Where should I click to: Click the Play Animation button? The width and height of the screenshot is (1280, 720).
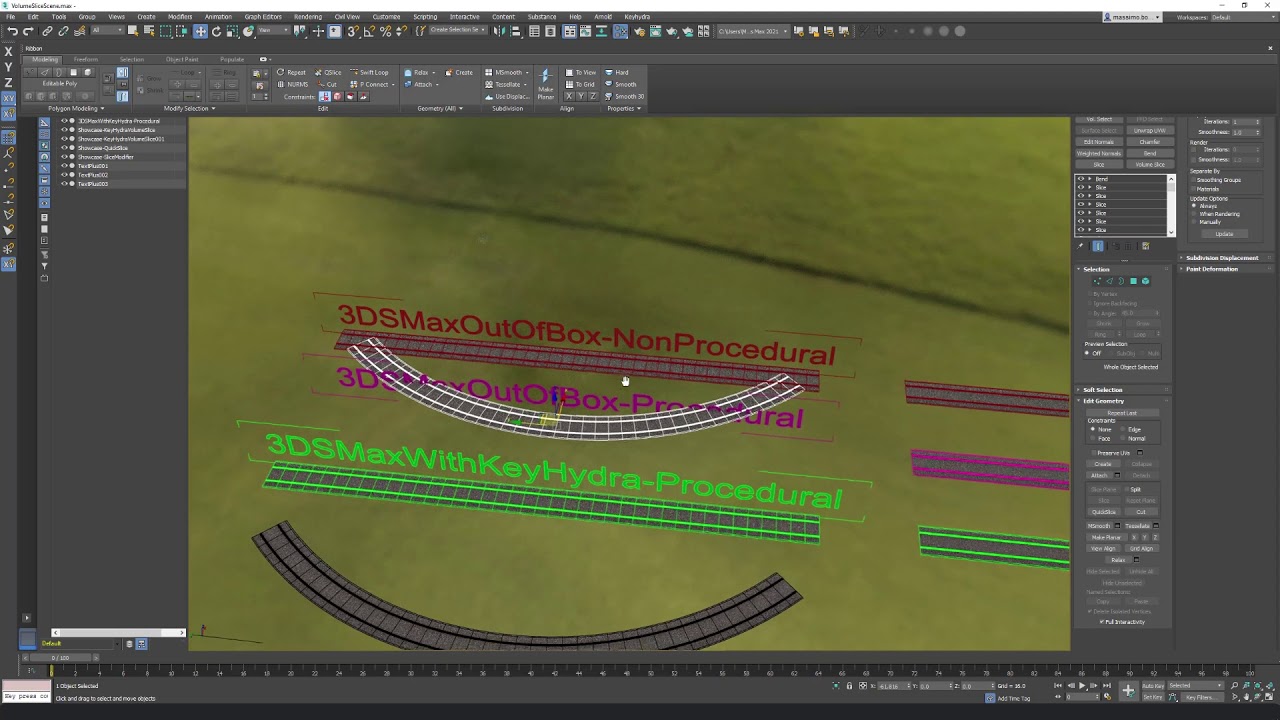coord(1082,686)
